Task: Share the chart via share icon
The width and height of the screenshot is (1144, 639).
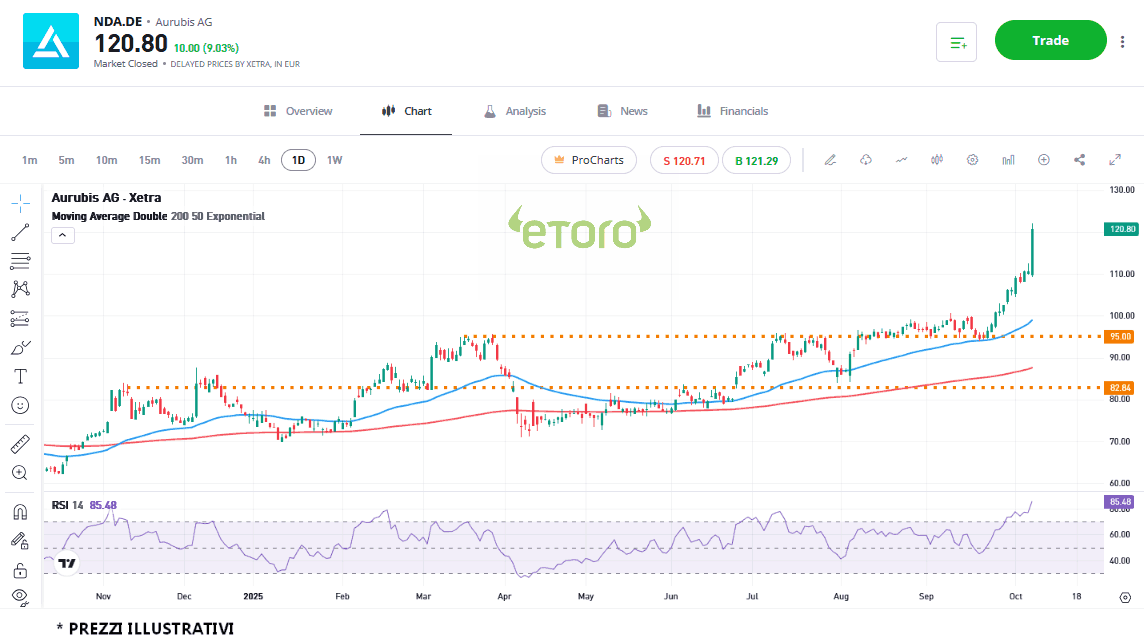Action: 1080,160
